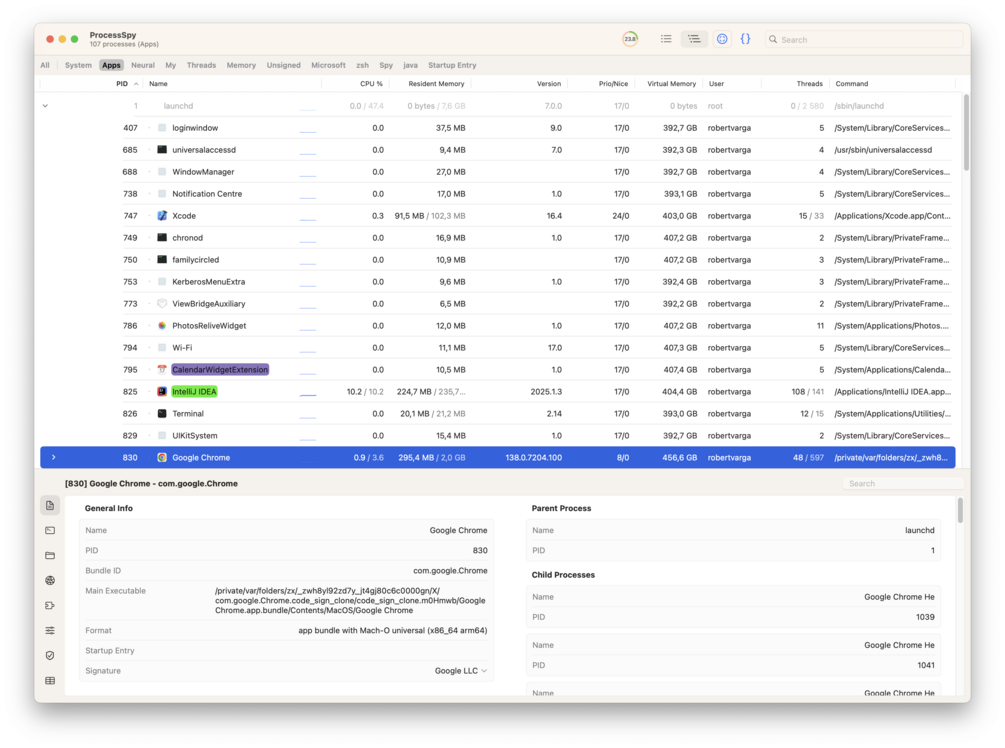Click the chronod black icon

pyautogui.click(x=162, y=238)
